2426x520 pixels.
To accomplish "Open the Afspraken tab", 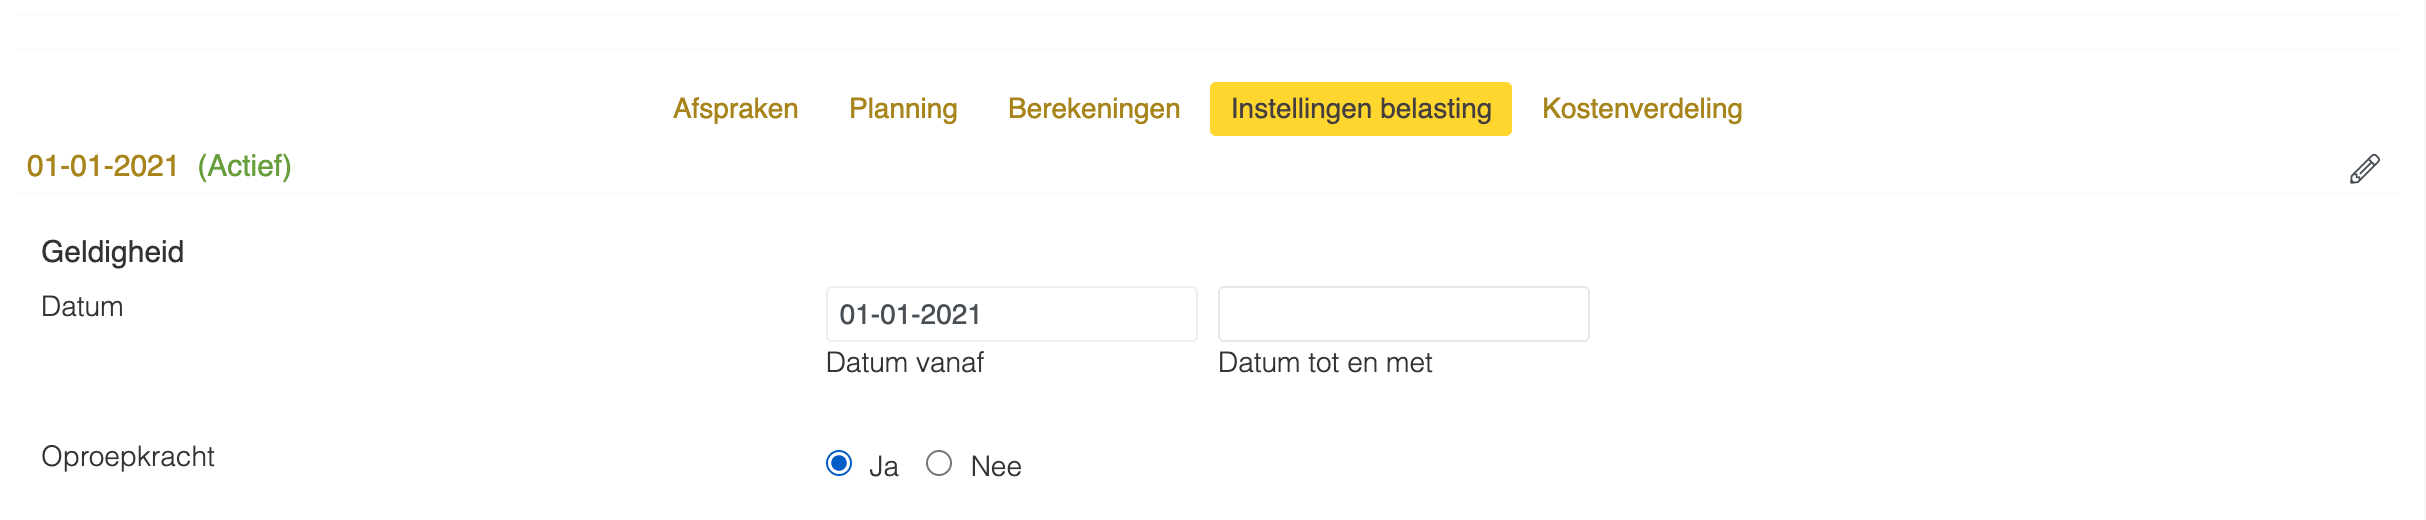I will [735, 109].
